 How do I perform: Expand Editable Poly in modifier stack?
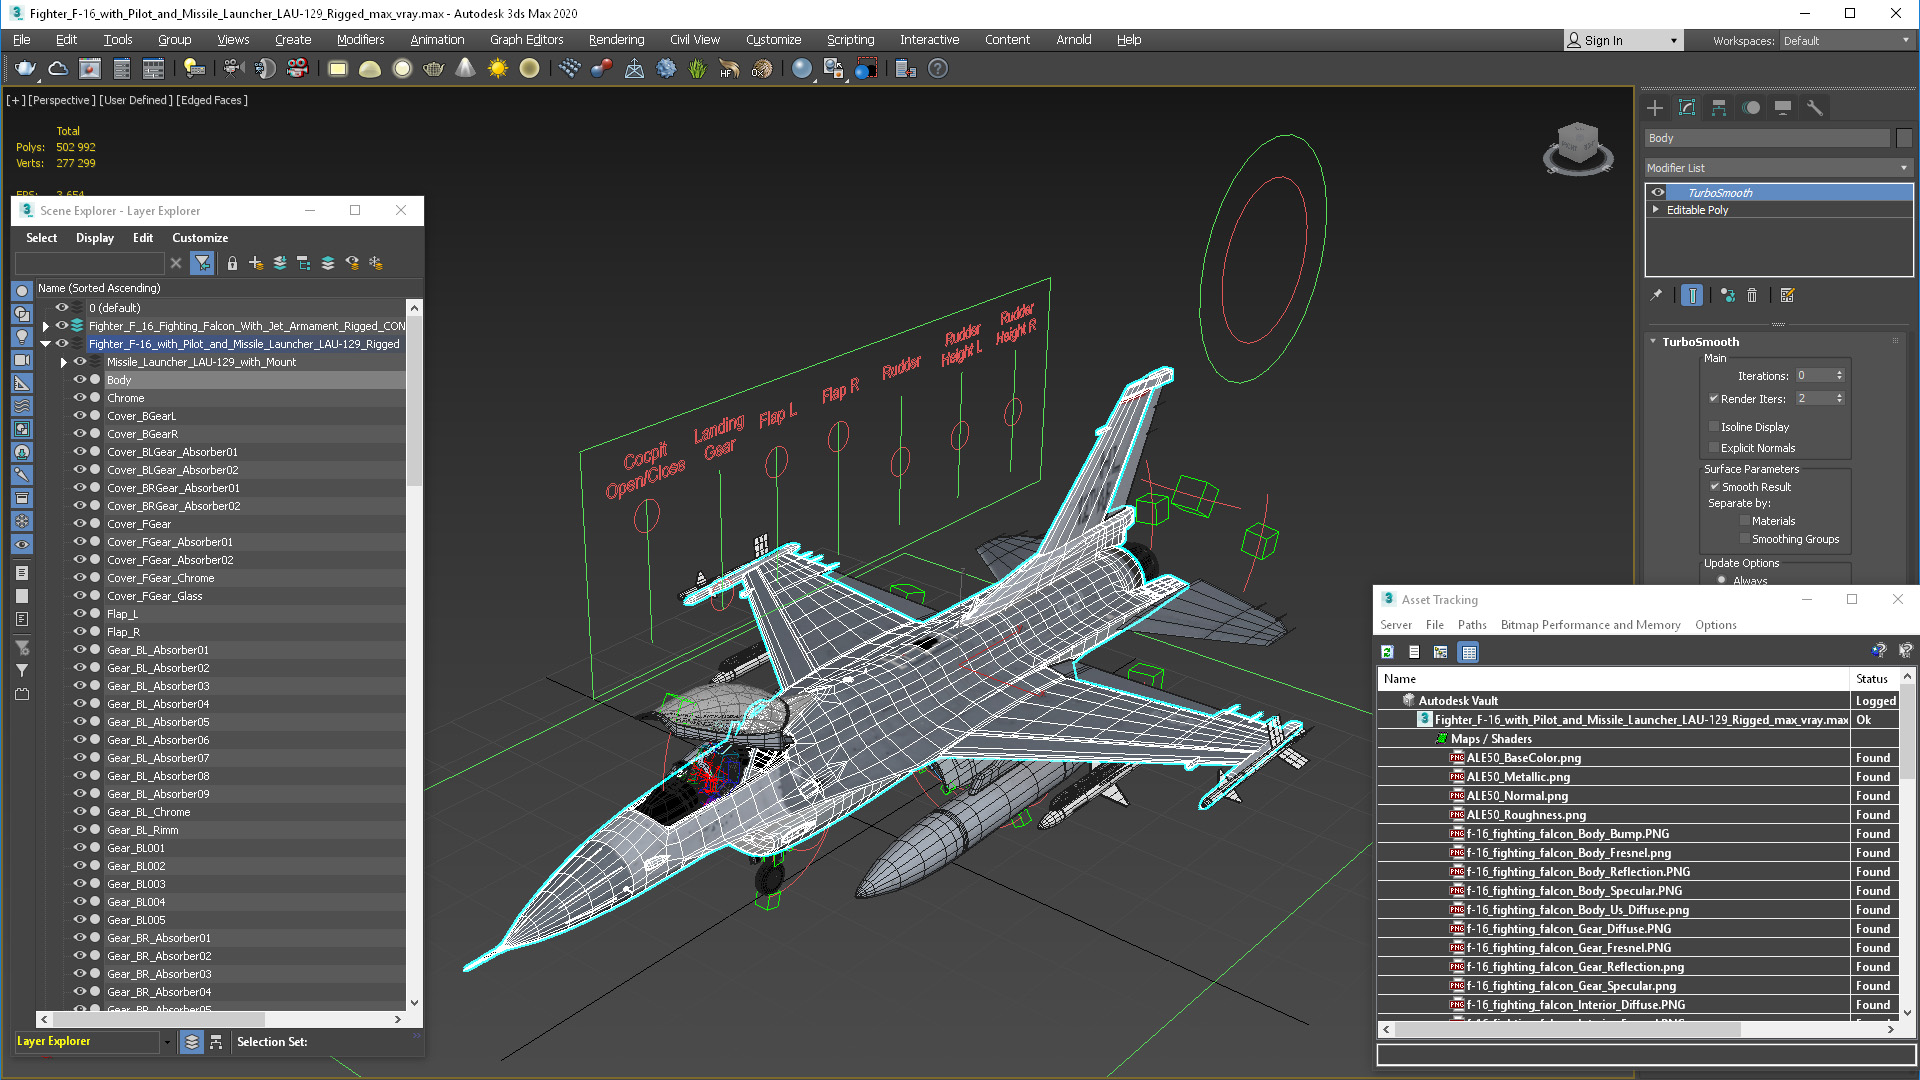[1656, 210]
